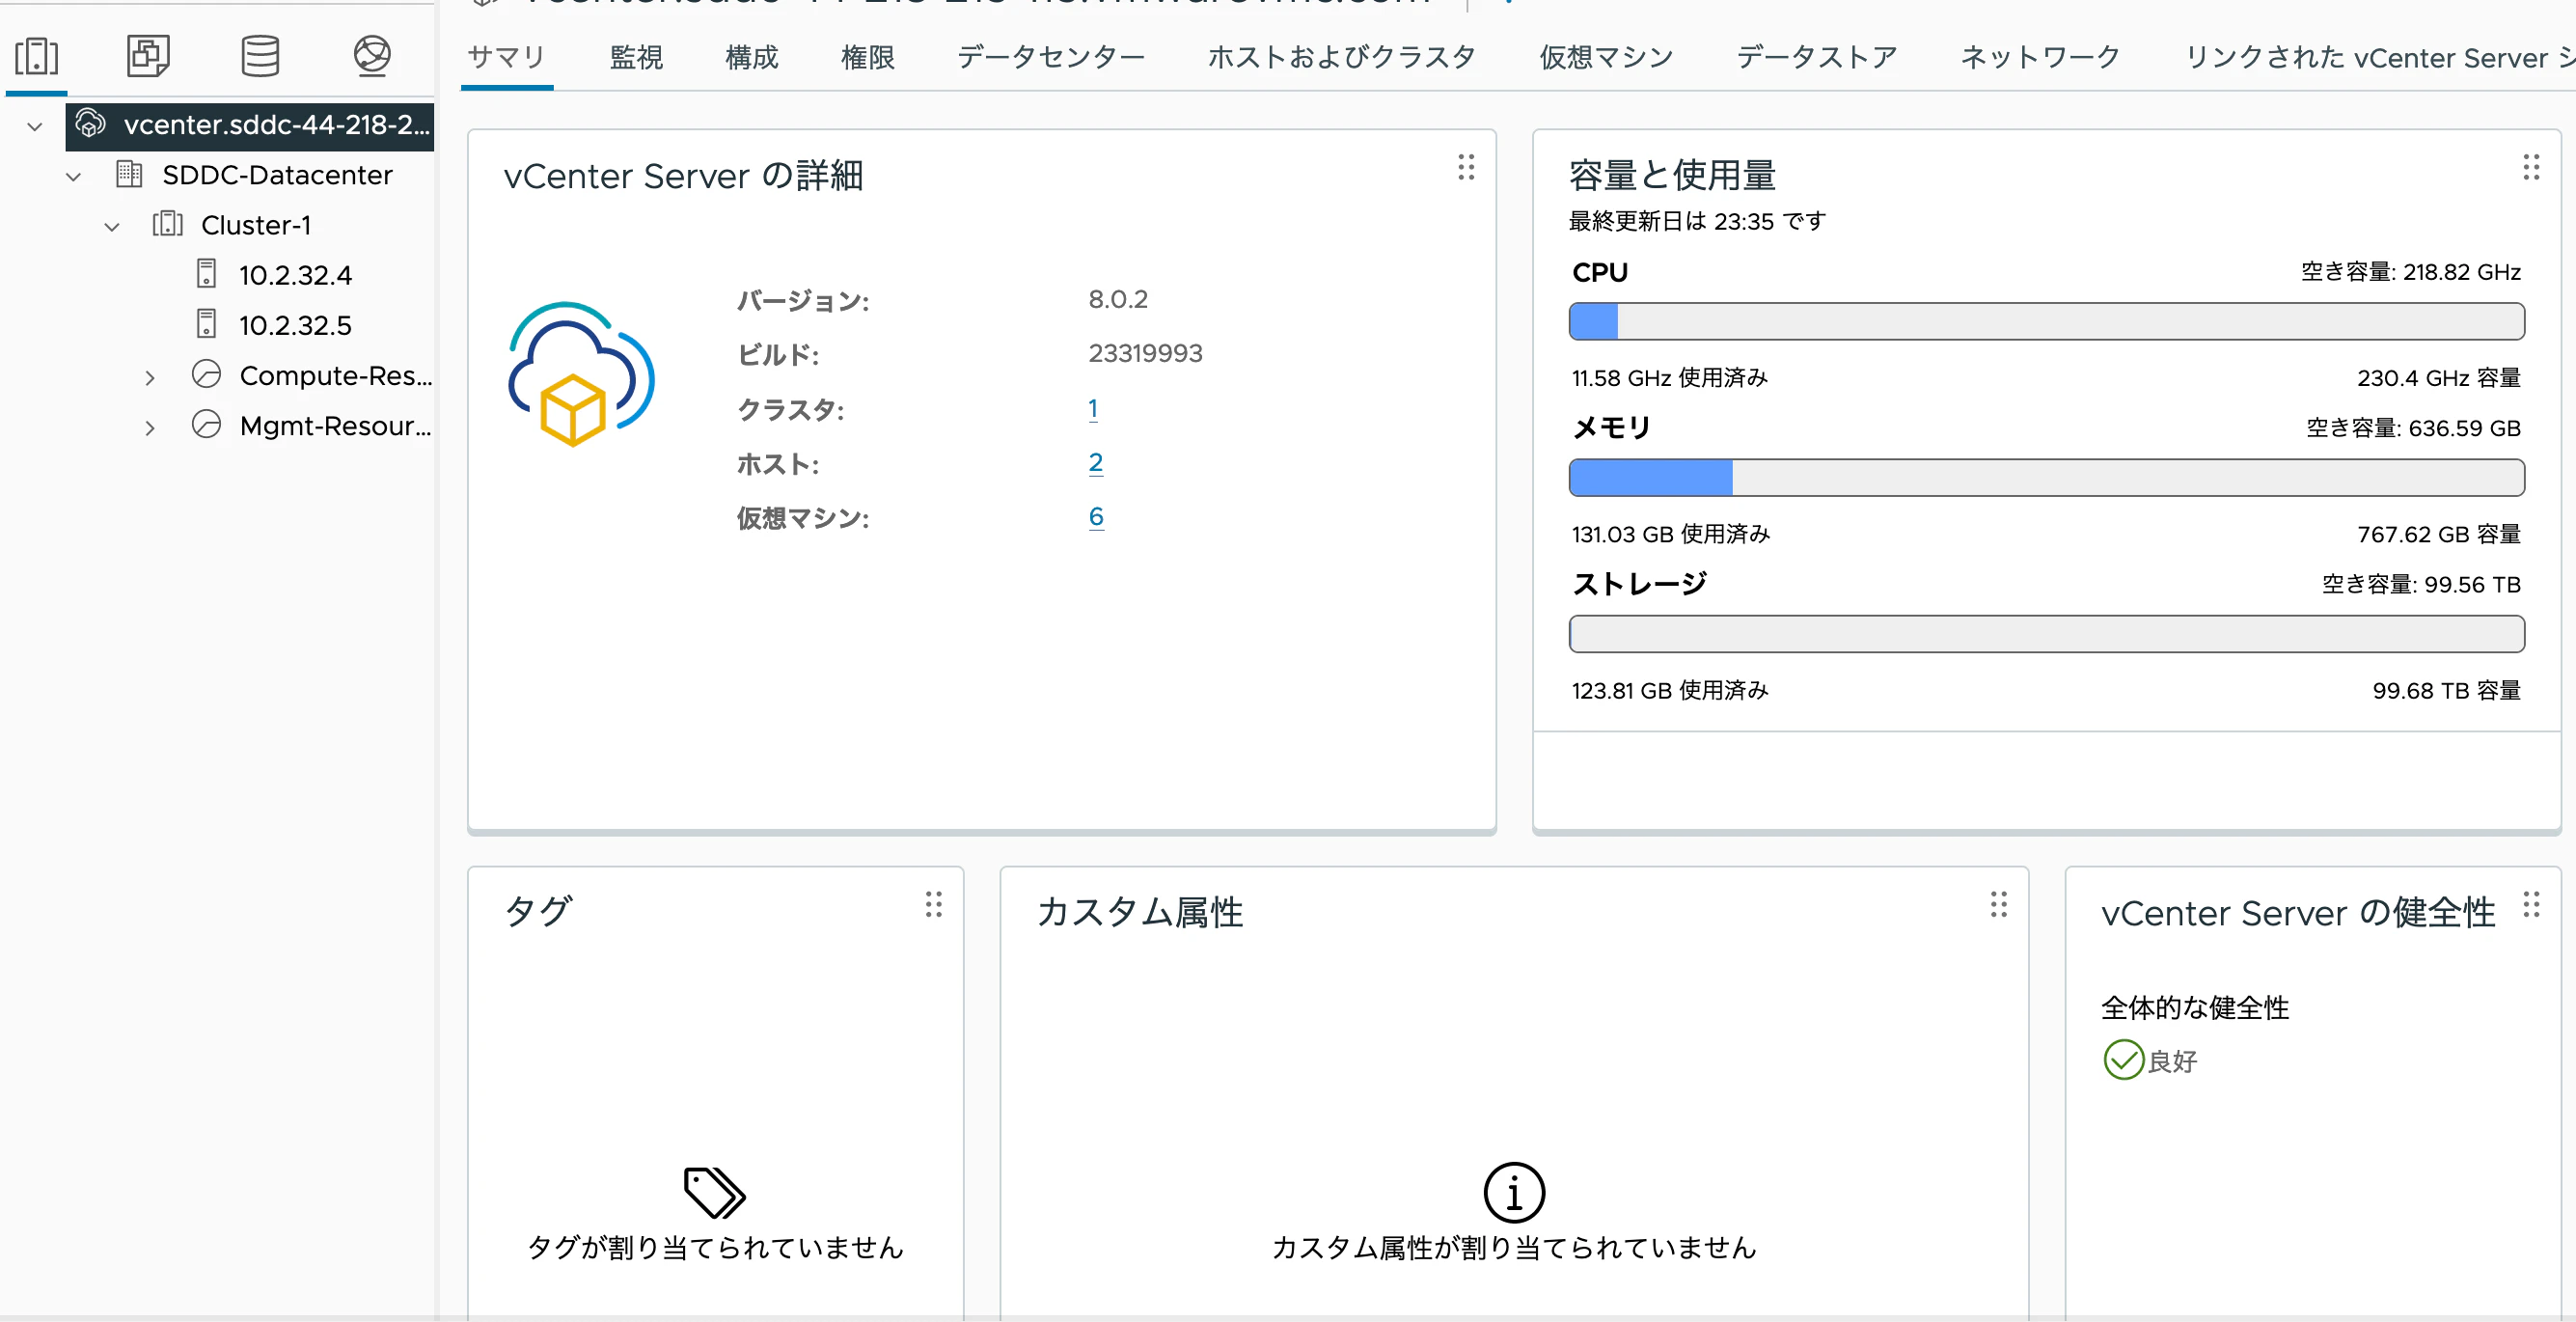Open the Storage inventory view icon
The height and width of the screenshot is (1322, 2576).
pos(260,56)
